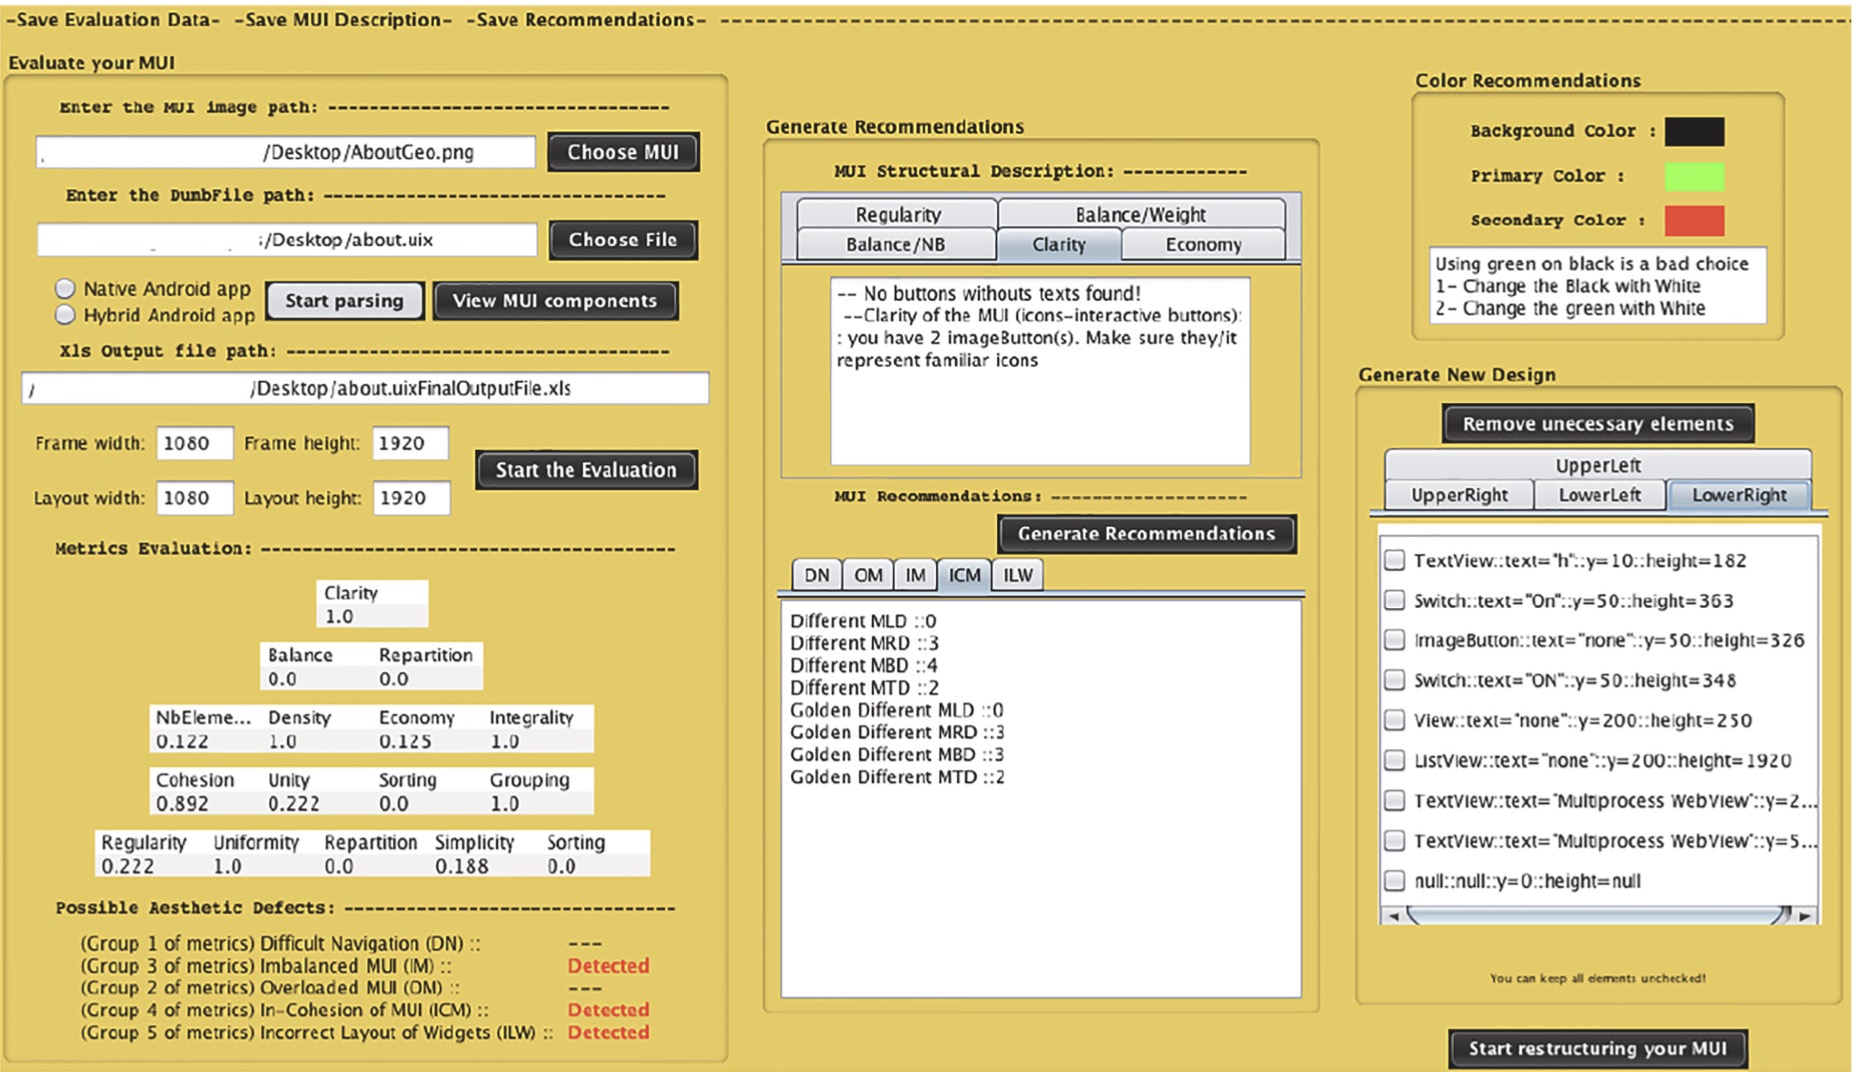Screen dimensions: 1856x1072
Task: Click the Layout height input
Action: pyautogui.click(x=411, y=498)
